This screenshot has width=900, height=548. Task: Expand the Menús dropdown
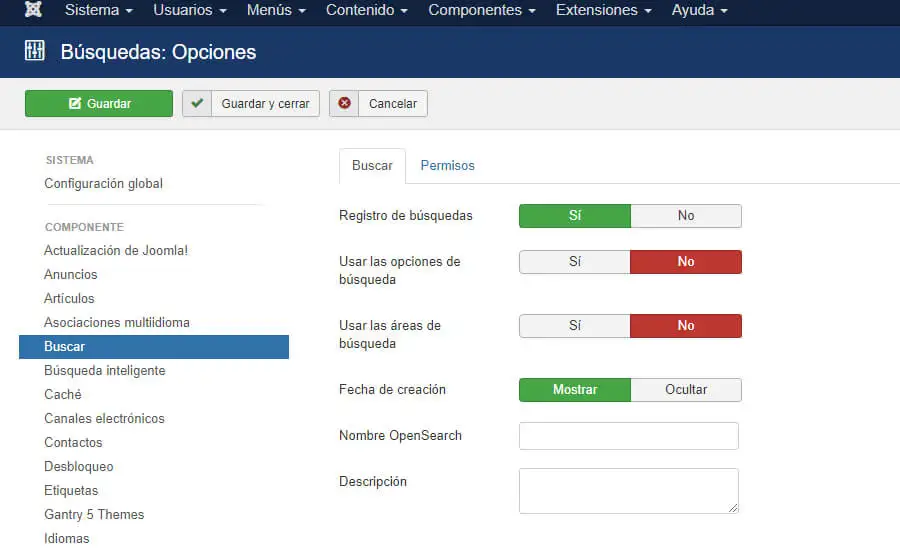(276, 10)
